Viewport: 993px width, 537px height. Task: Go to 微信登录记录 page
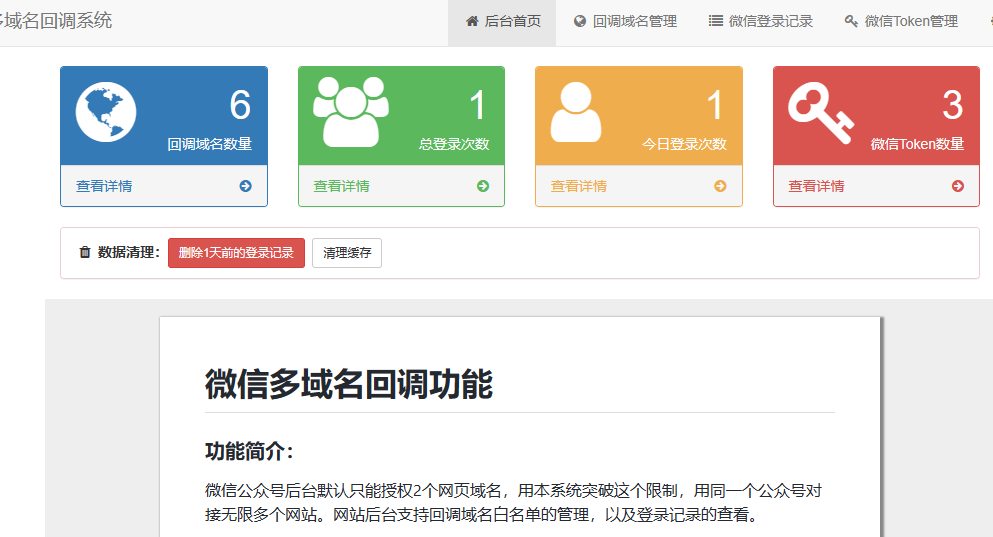tap(760, 21)
